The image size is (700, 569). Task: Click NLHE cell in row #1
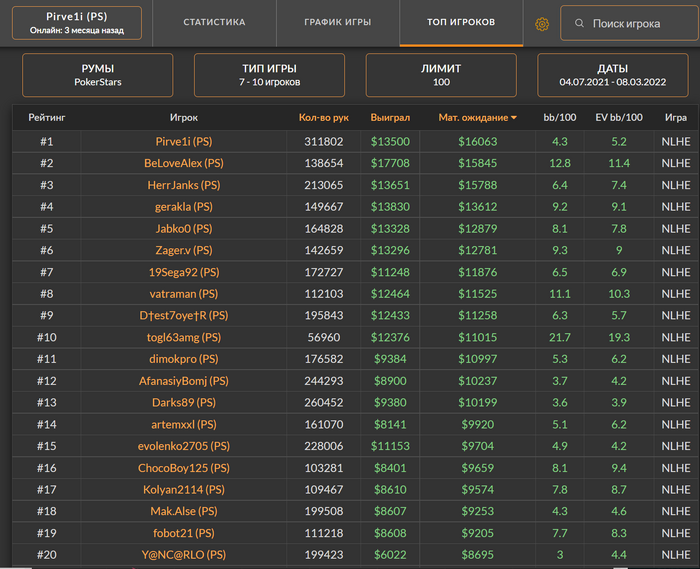pyautogui.click(x=676, y=141)
